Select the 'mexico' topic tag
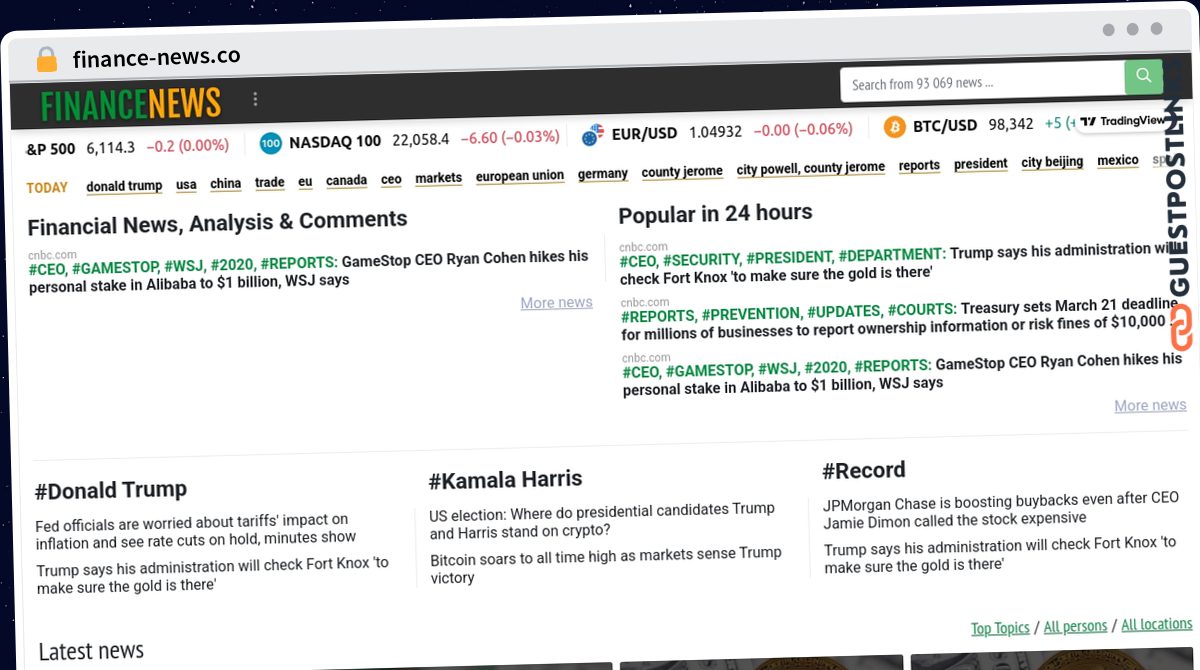The width and height of the screenshot is (1200, 670). (1118, 161)
